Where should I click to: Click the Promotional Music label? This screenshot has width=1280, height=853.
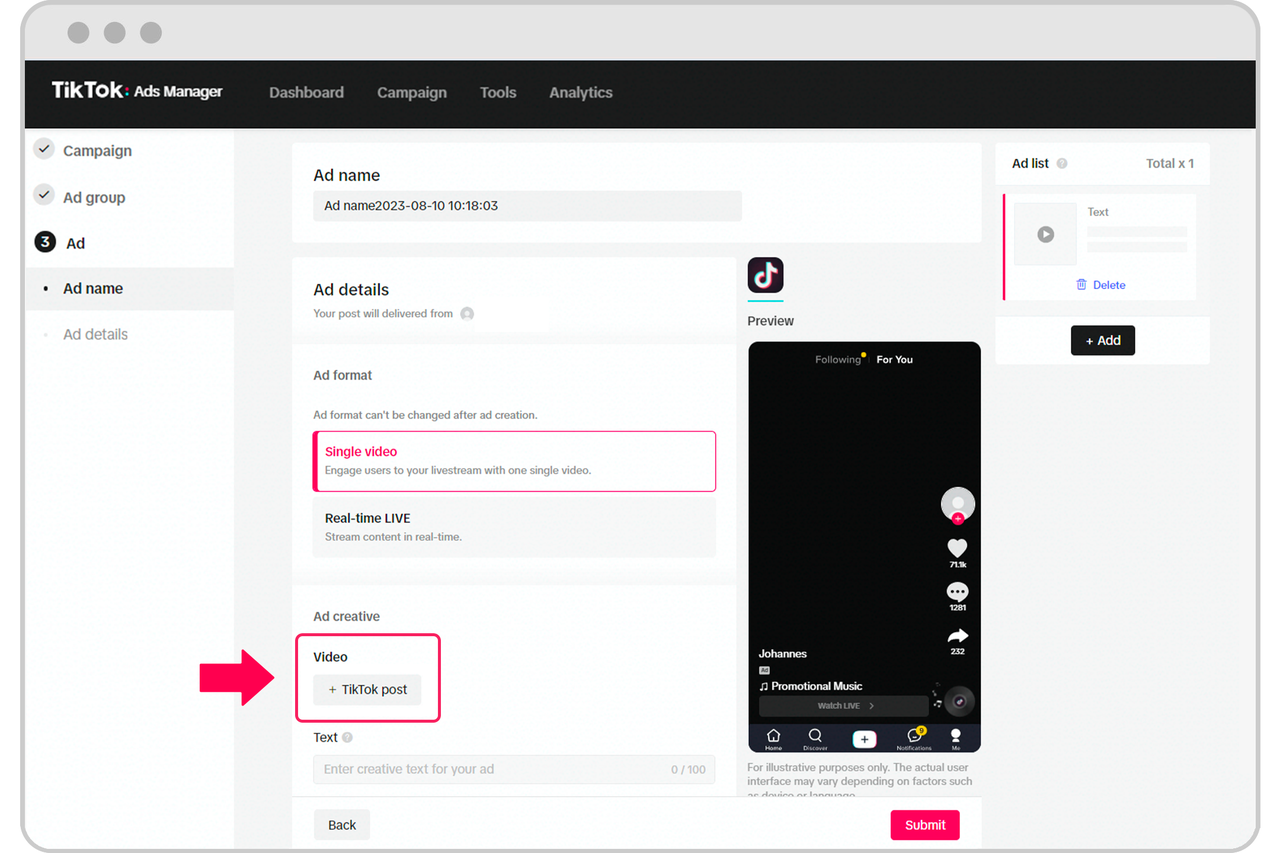811,686
